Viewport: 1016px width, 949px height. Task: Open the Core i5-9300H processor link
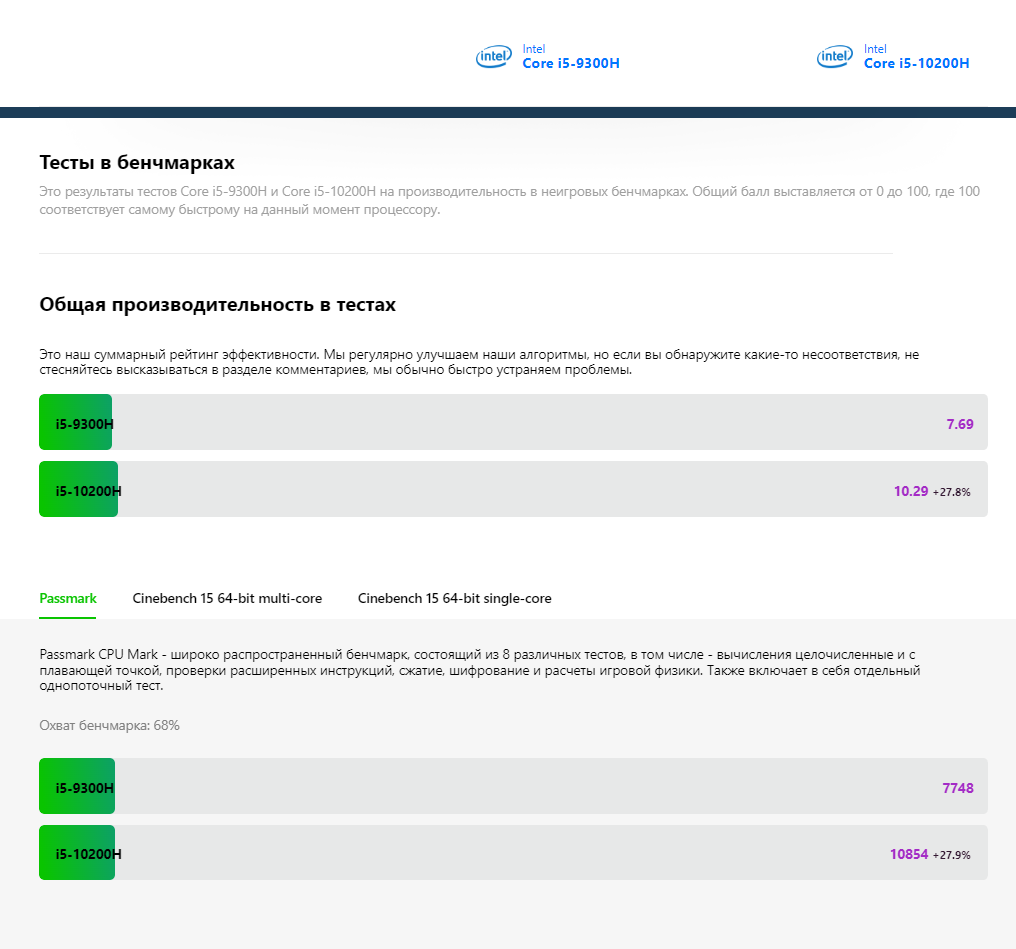click(571, 63)
